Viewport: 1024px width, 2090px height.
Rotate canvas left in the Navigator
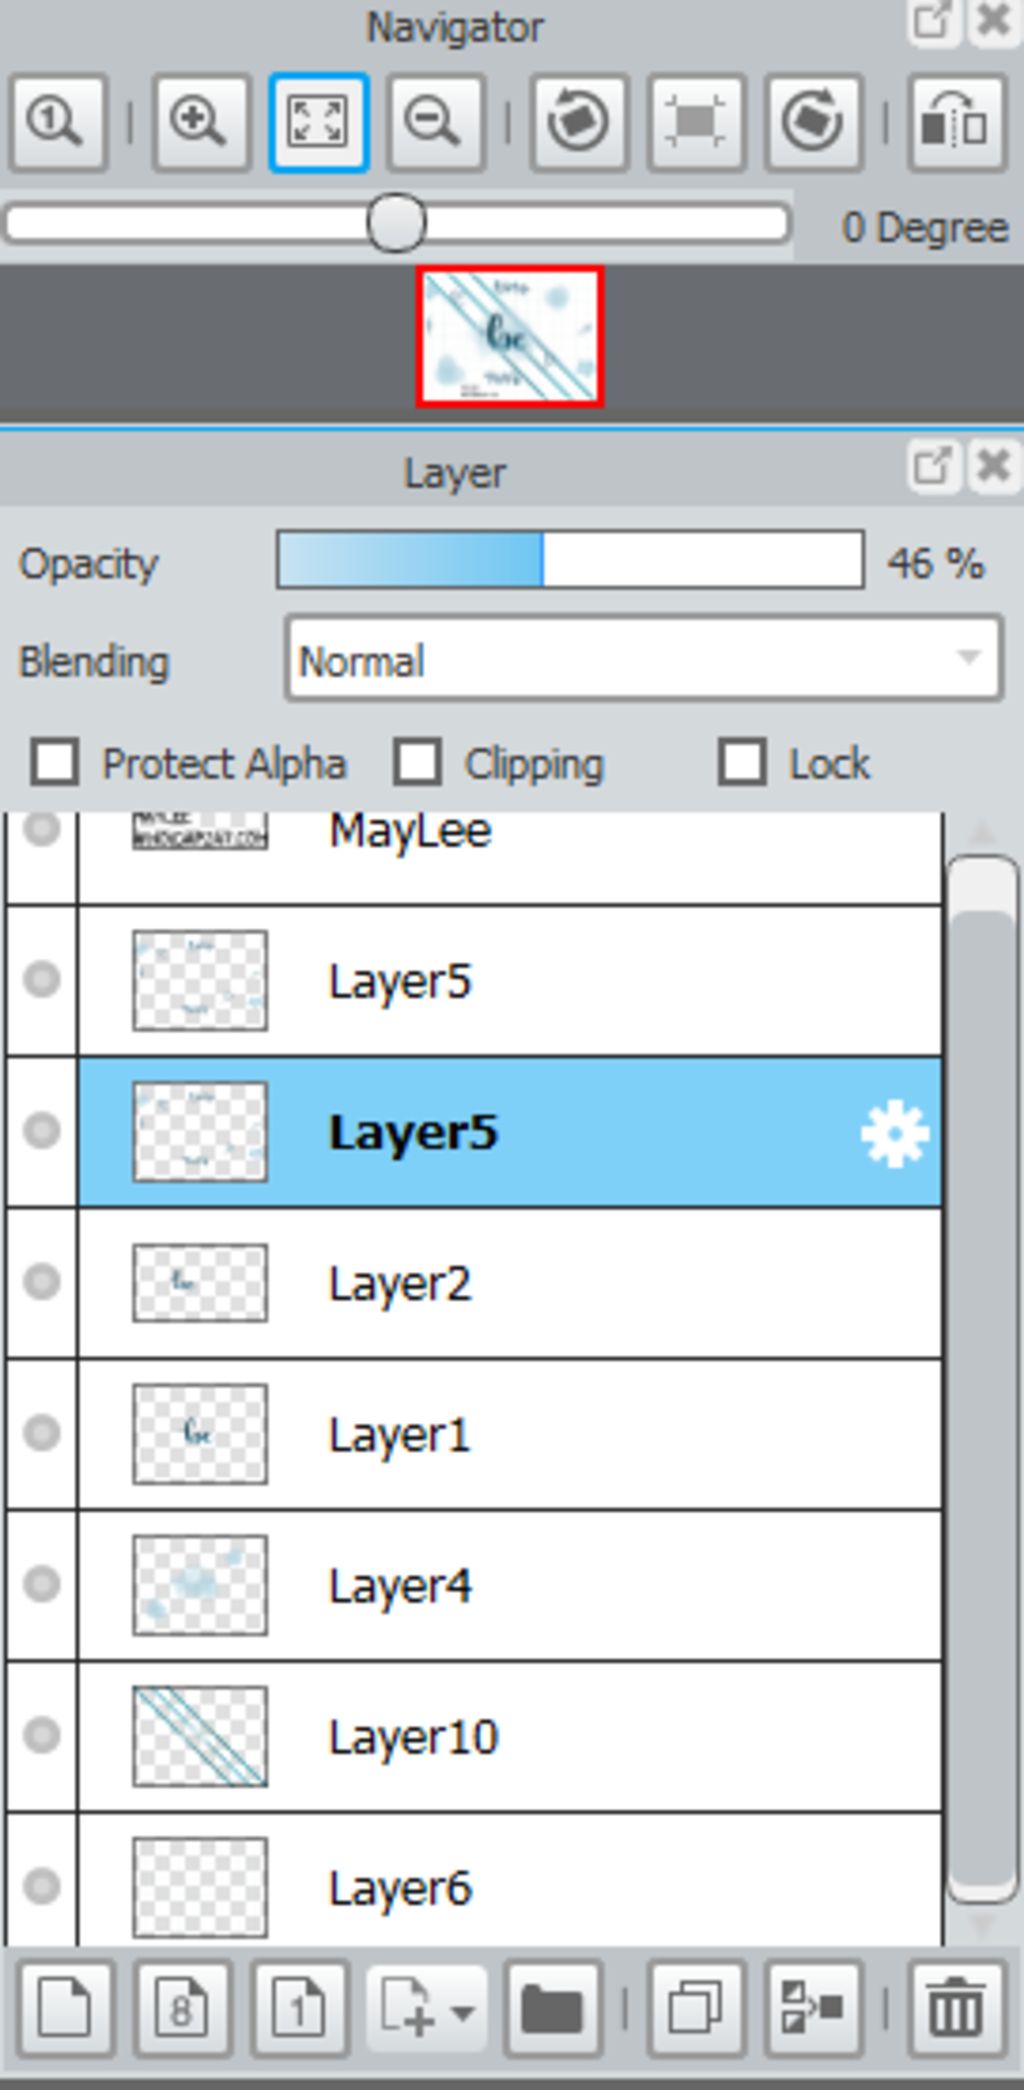pos(579,122)
